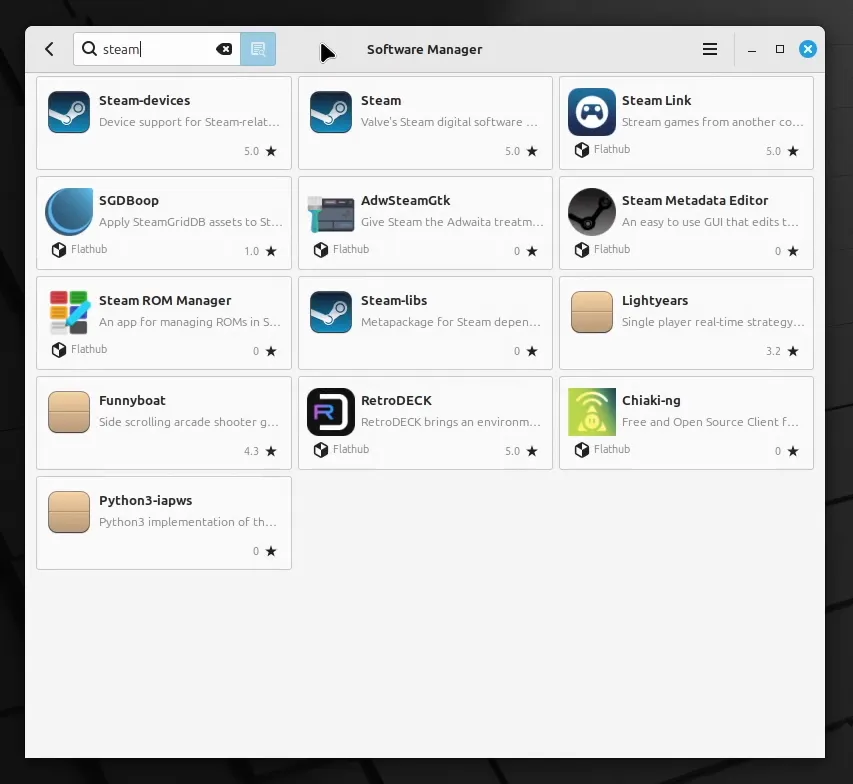The width and height of the screenshot is (853, 784).
Task: Maximize the Software Manager window
Action: tap(780, 49)
